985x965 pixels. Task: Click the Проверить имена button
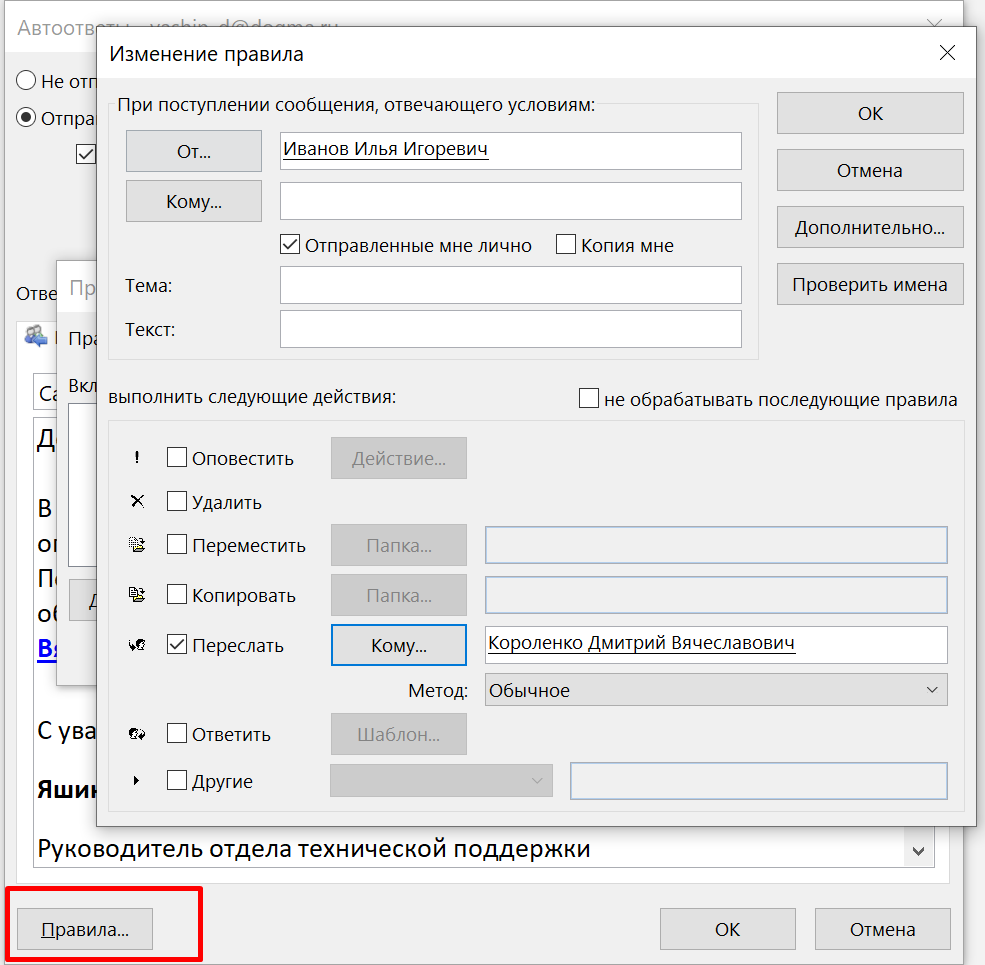point(869,284)
